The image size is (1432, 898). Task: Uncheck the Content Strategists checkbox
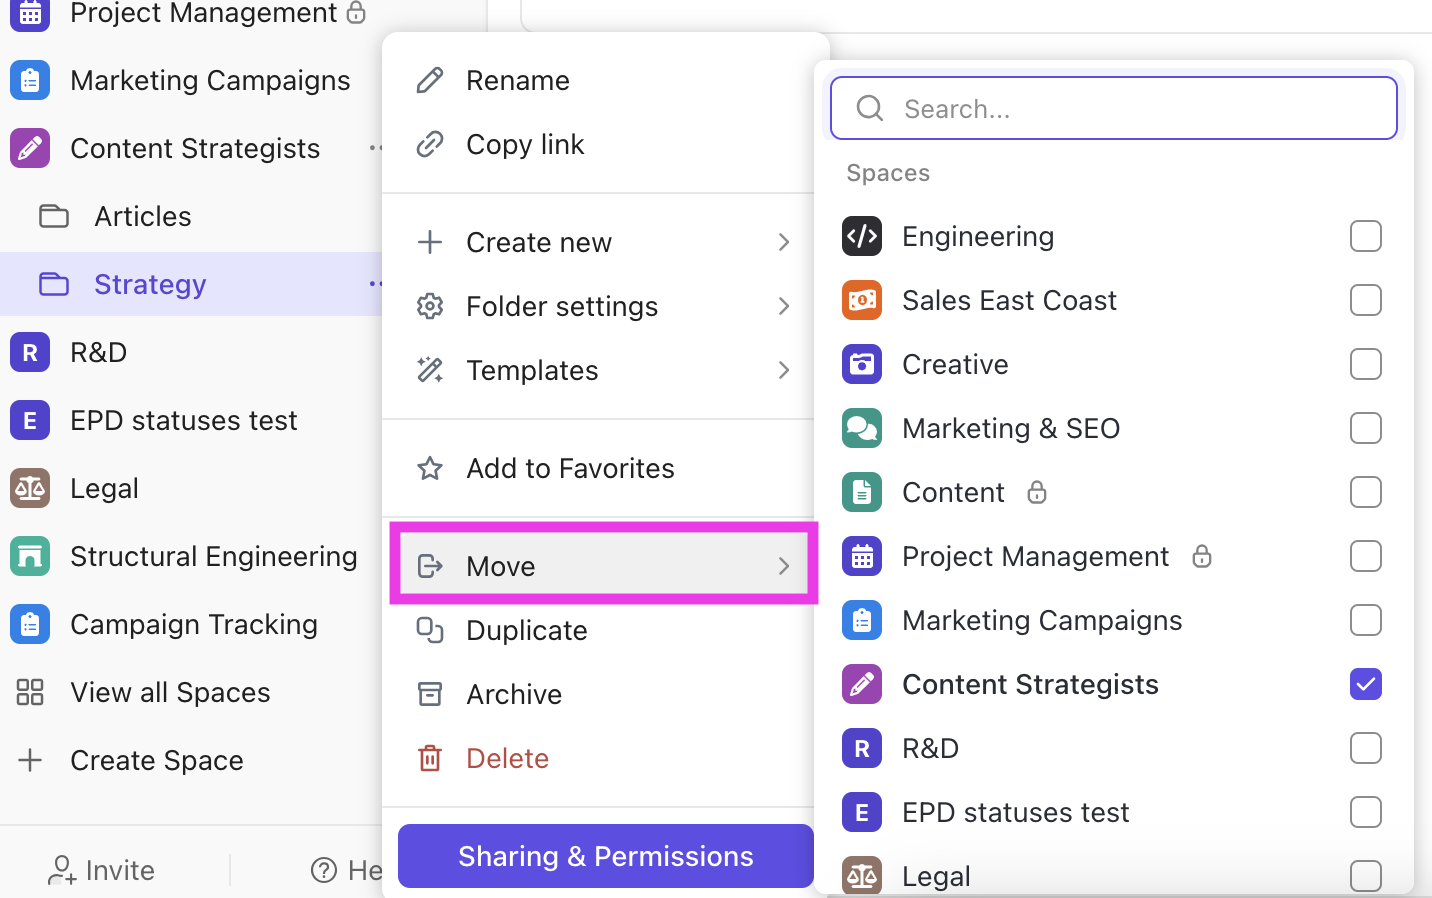pyautogui.click(x=1365, y=685)
